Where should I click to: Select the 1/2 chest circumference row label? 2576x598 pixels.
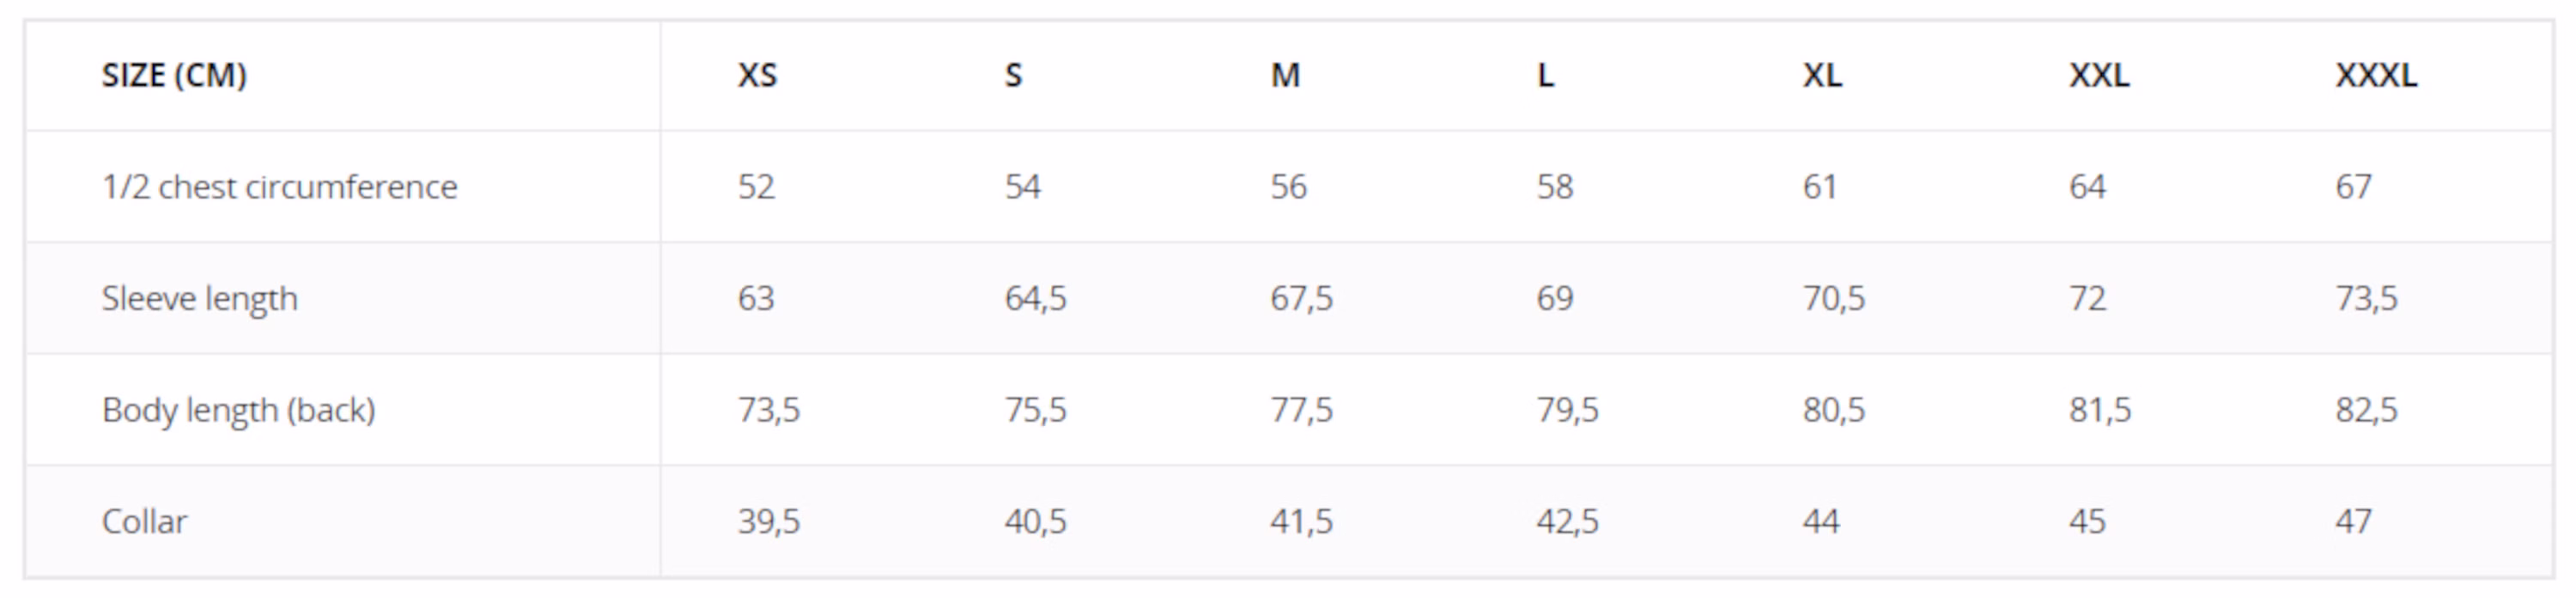pyautogui.click(x=279, y=187)
